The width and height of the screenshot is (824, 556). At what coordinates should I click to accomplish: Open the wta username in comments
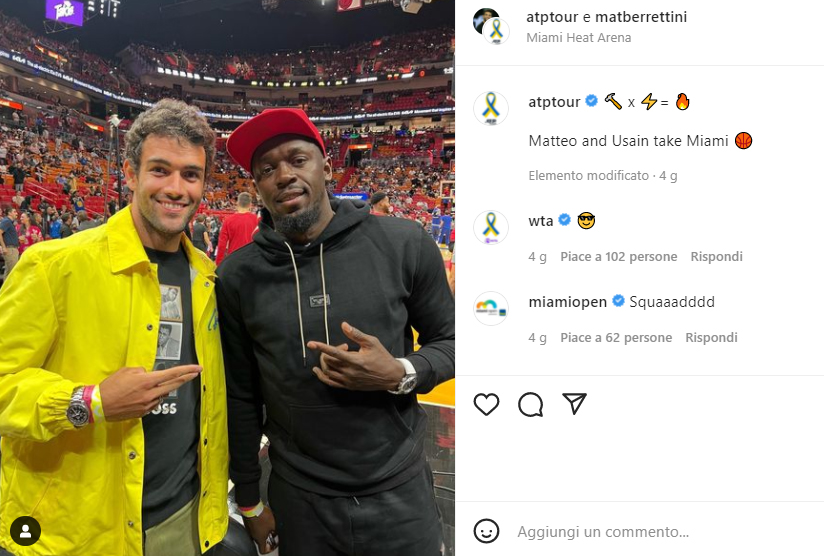coord(541,221)
